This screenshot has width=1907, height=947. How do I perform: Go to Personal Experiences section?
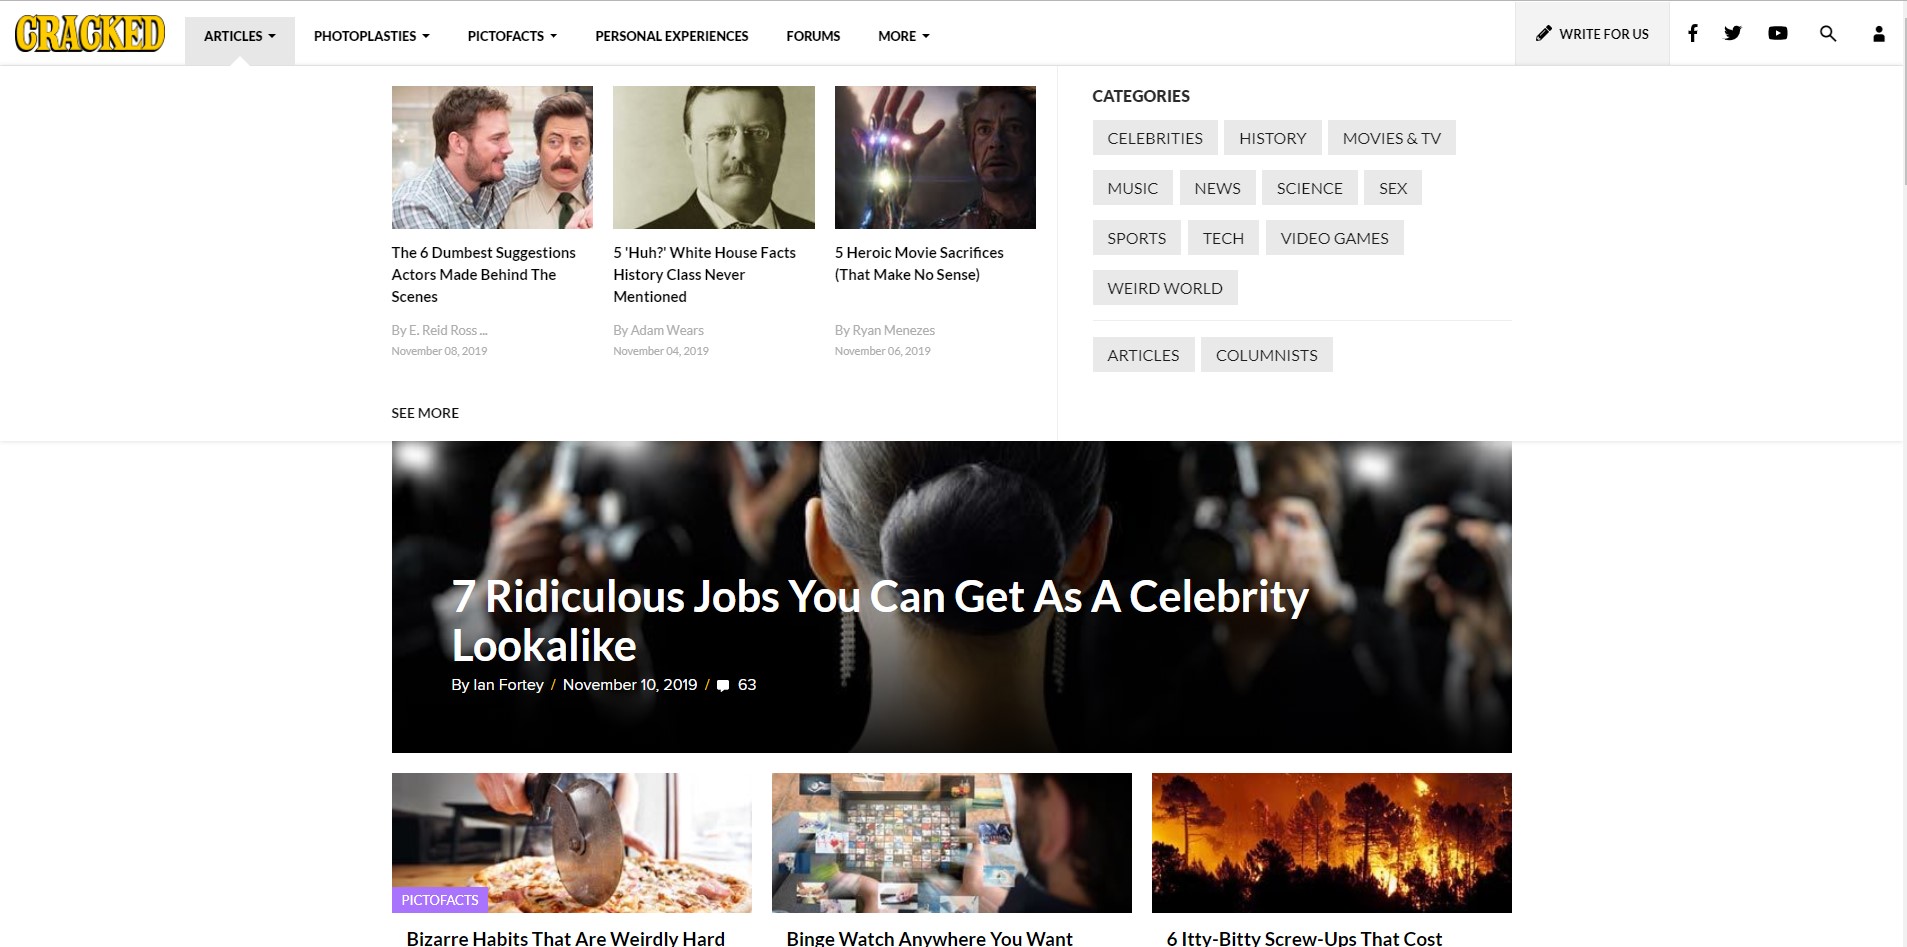click(671, 36)
